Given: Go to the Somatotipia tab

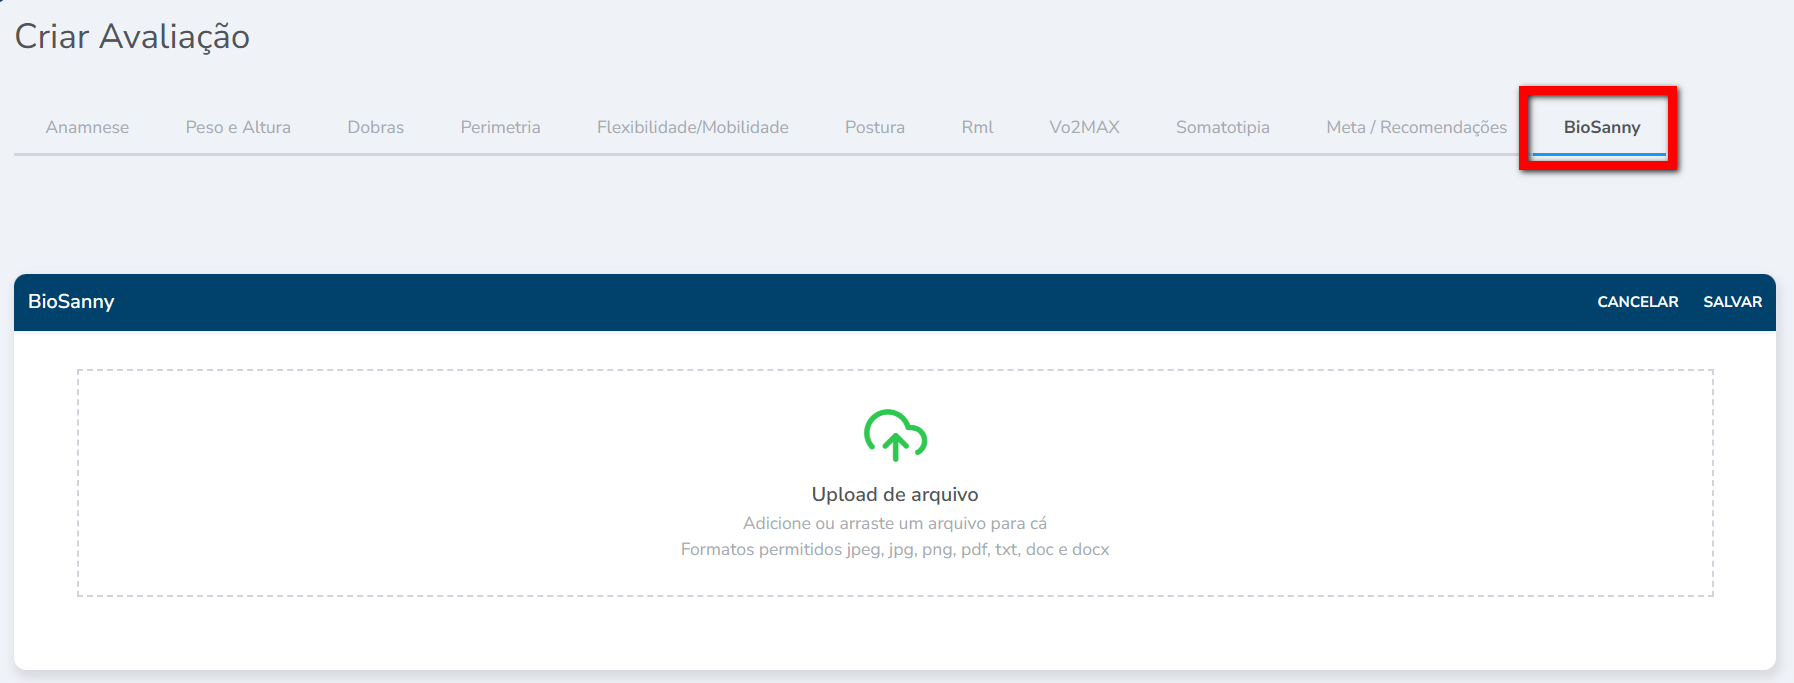Looking at the screenshot, I should tap(1223, 127).
